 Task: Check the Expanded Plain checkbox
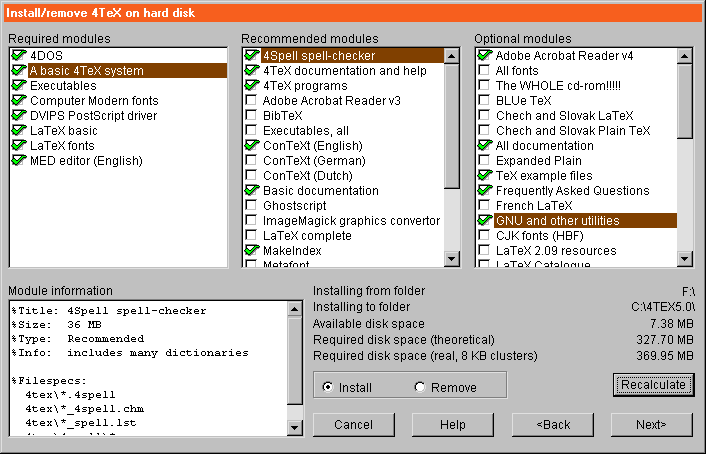(484, 160)
